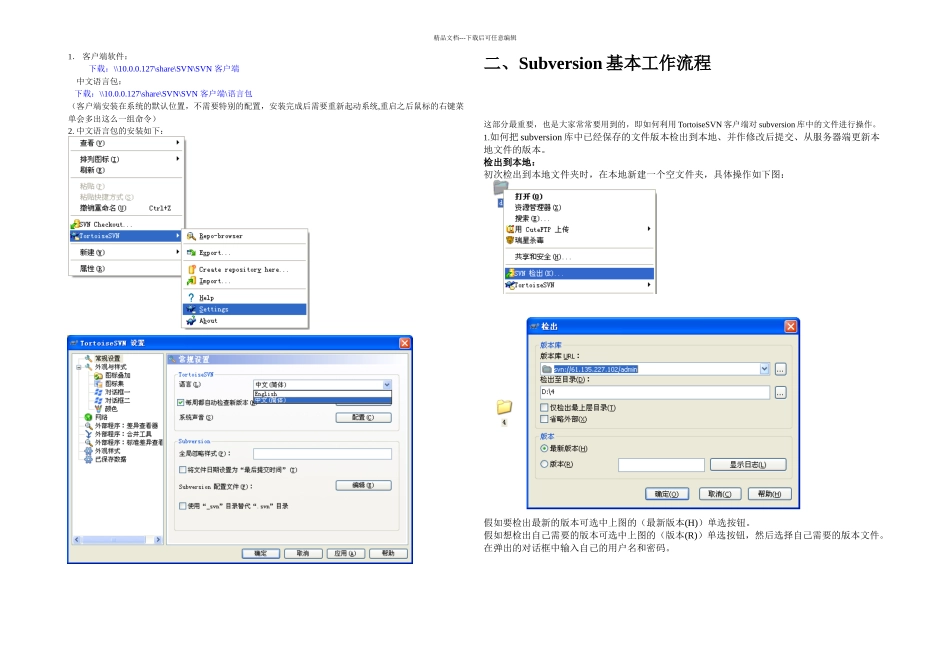Select 共享和安全 menu entry
Screen dimensions: 950x672
pyautogui.click(x=580, y=256)
